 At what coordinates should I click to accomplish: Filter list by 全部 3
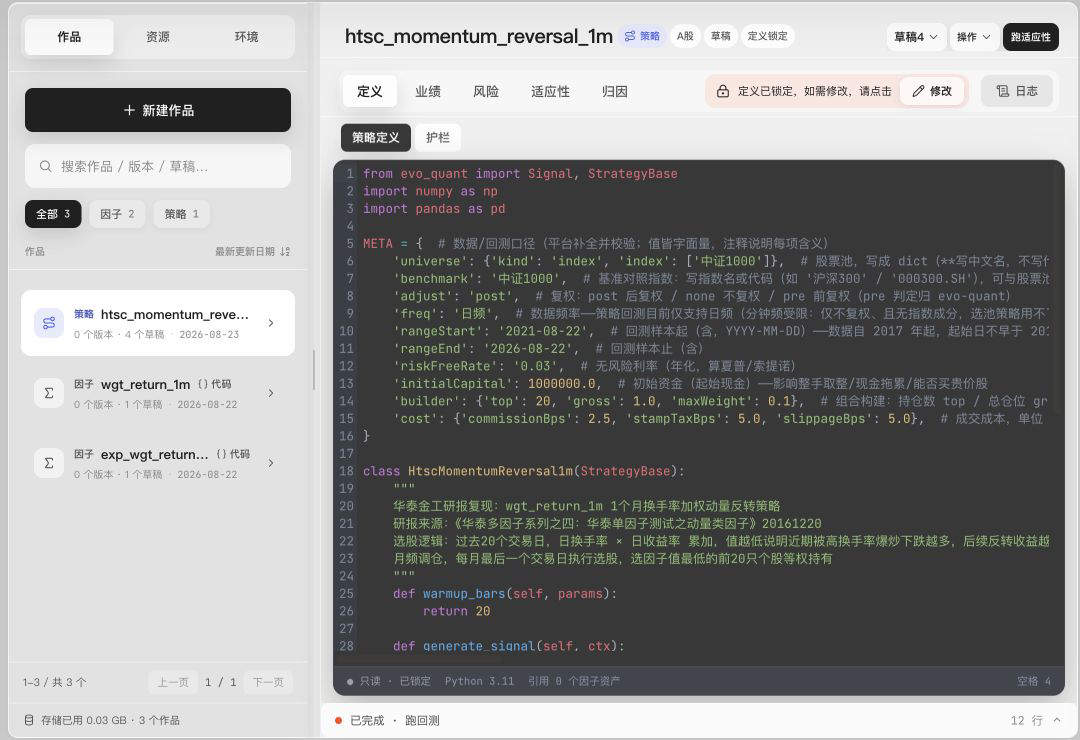point(53,214)
